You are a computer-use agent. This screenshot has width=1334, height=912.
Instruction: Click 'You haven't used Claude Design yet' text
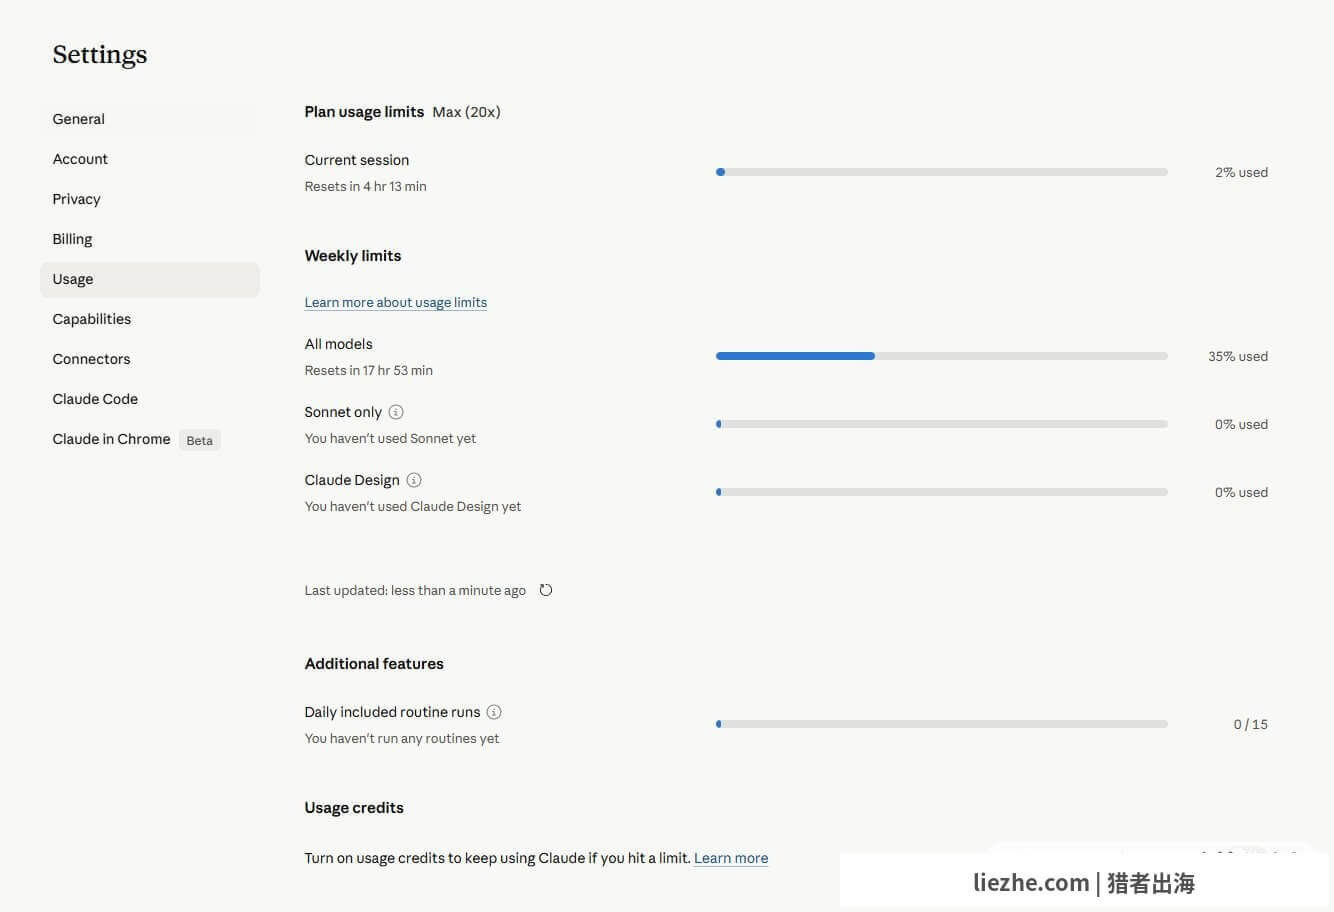[x=413, y=506]
